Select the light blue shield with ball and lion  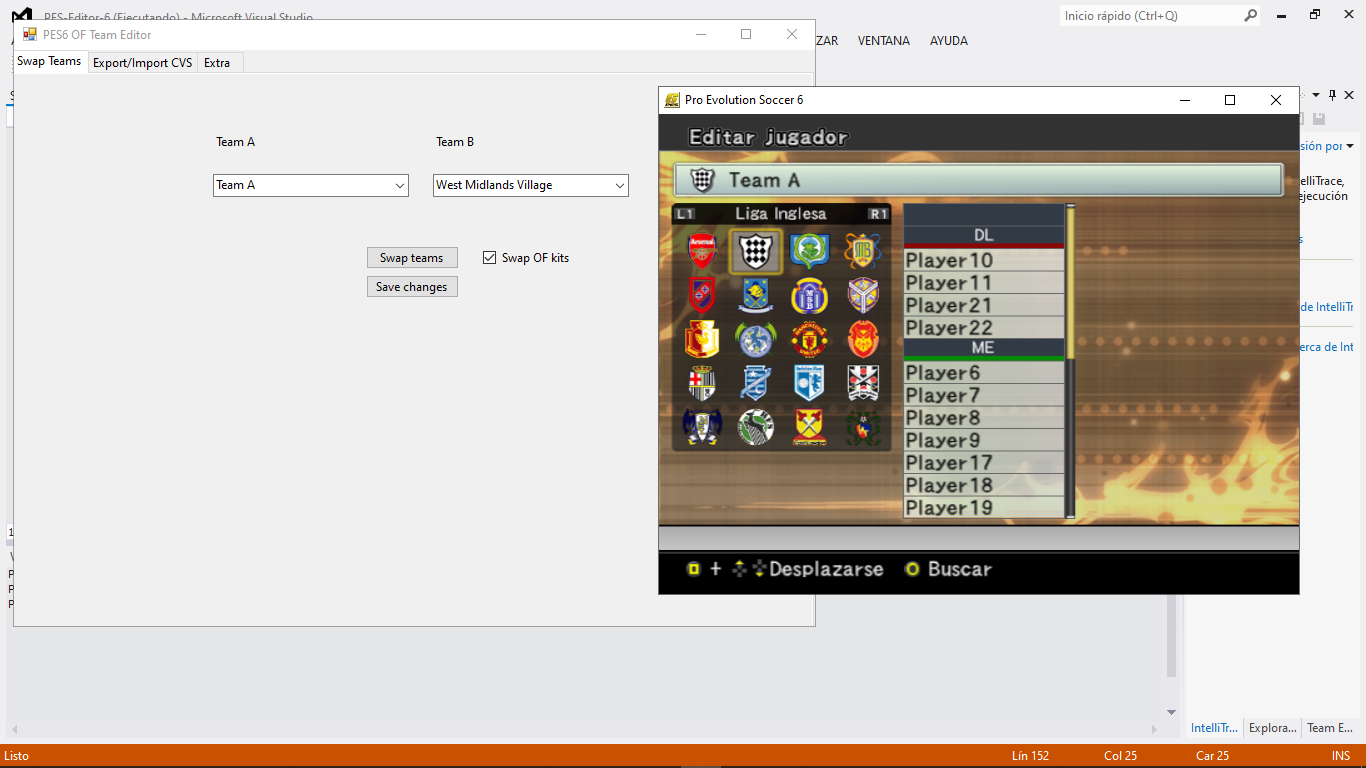click(809, 383)
